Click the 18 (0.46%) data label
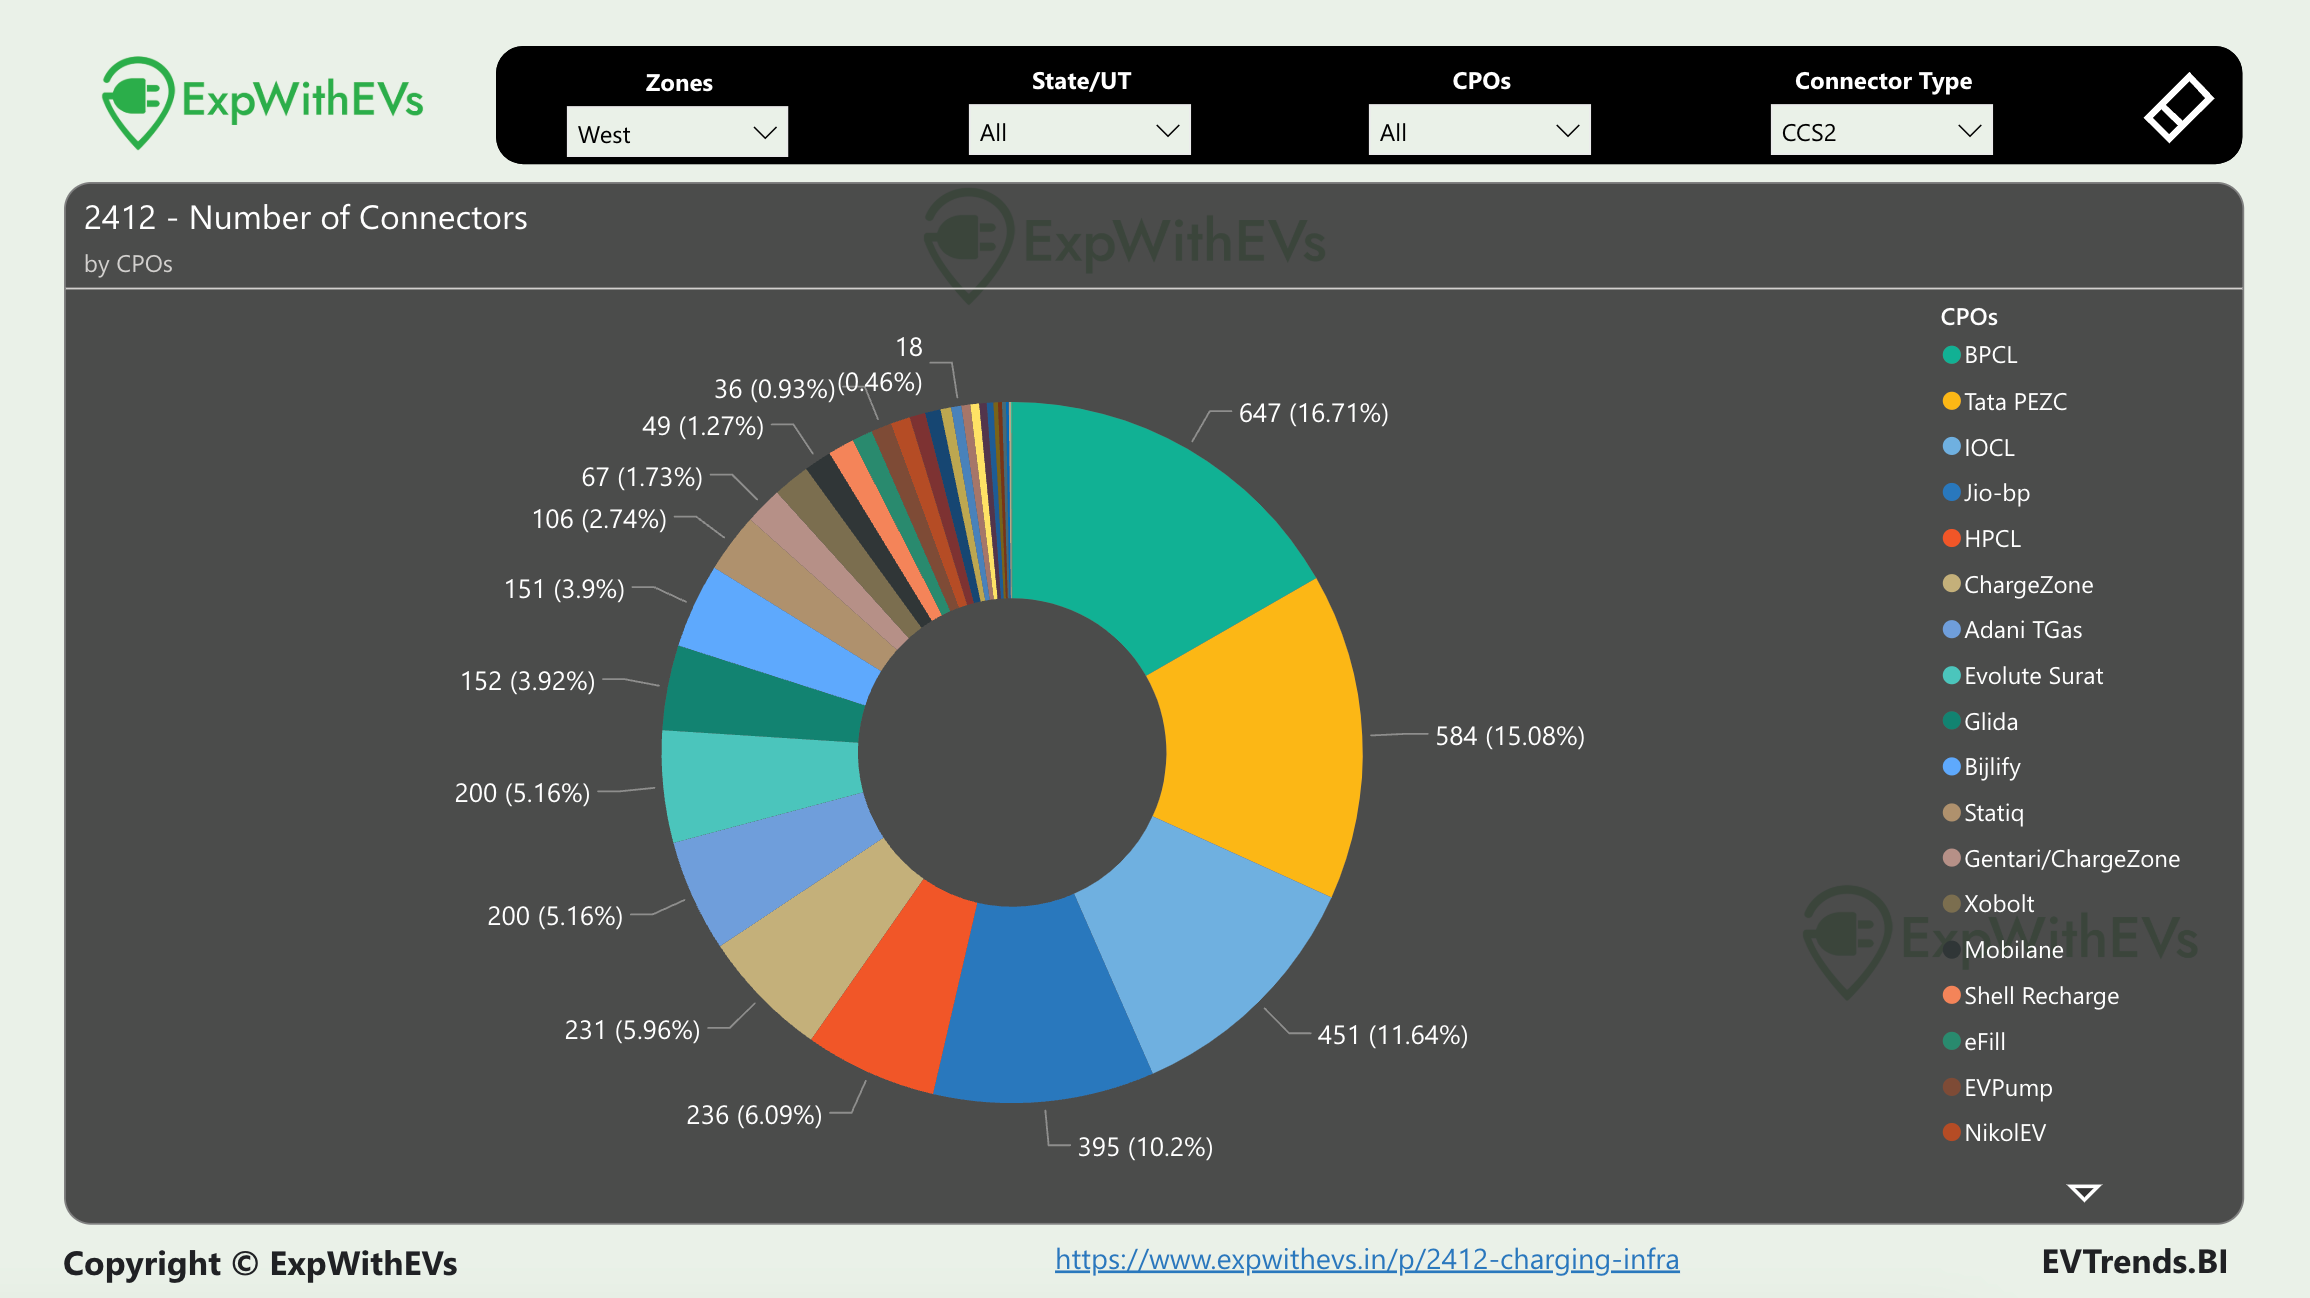Image resolution: width=2310 pixels, height=1298 pixels. pyautogui.click(x=880, y=365)
